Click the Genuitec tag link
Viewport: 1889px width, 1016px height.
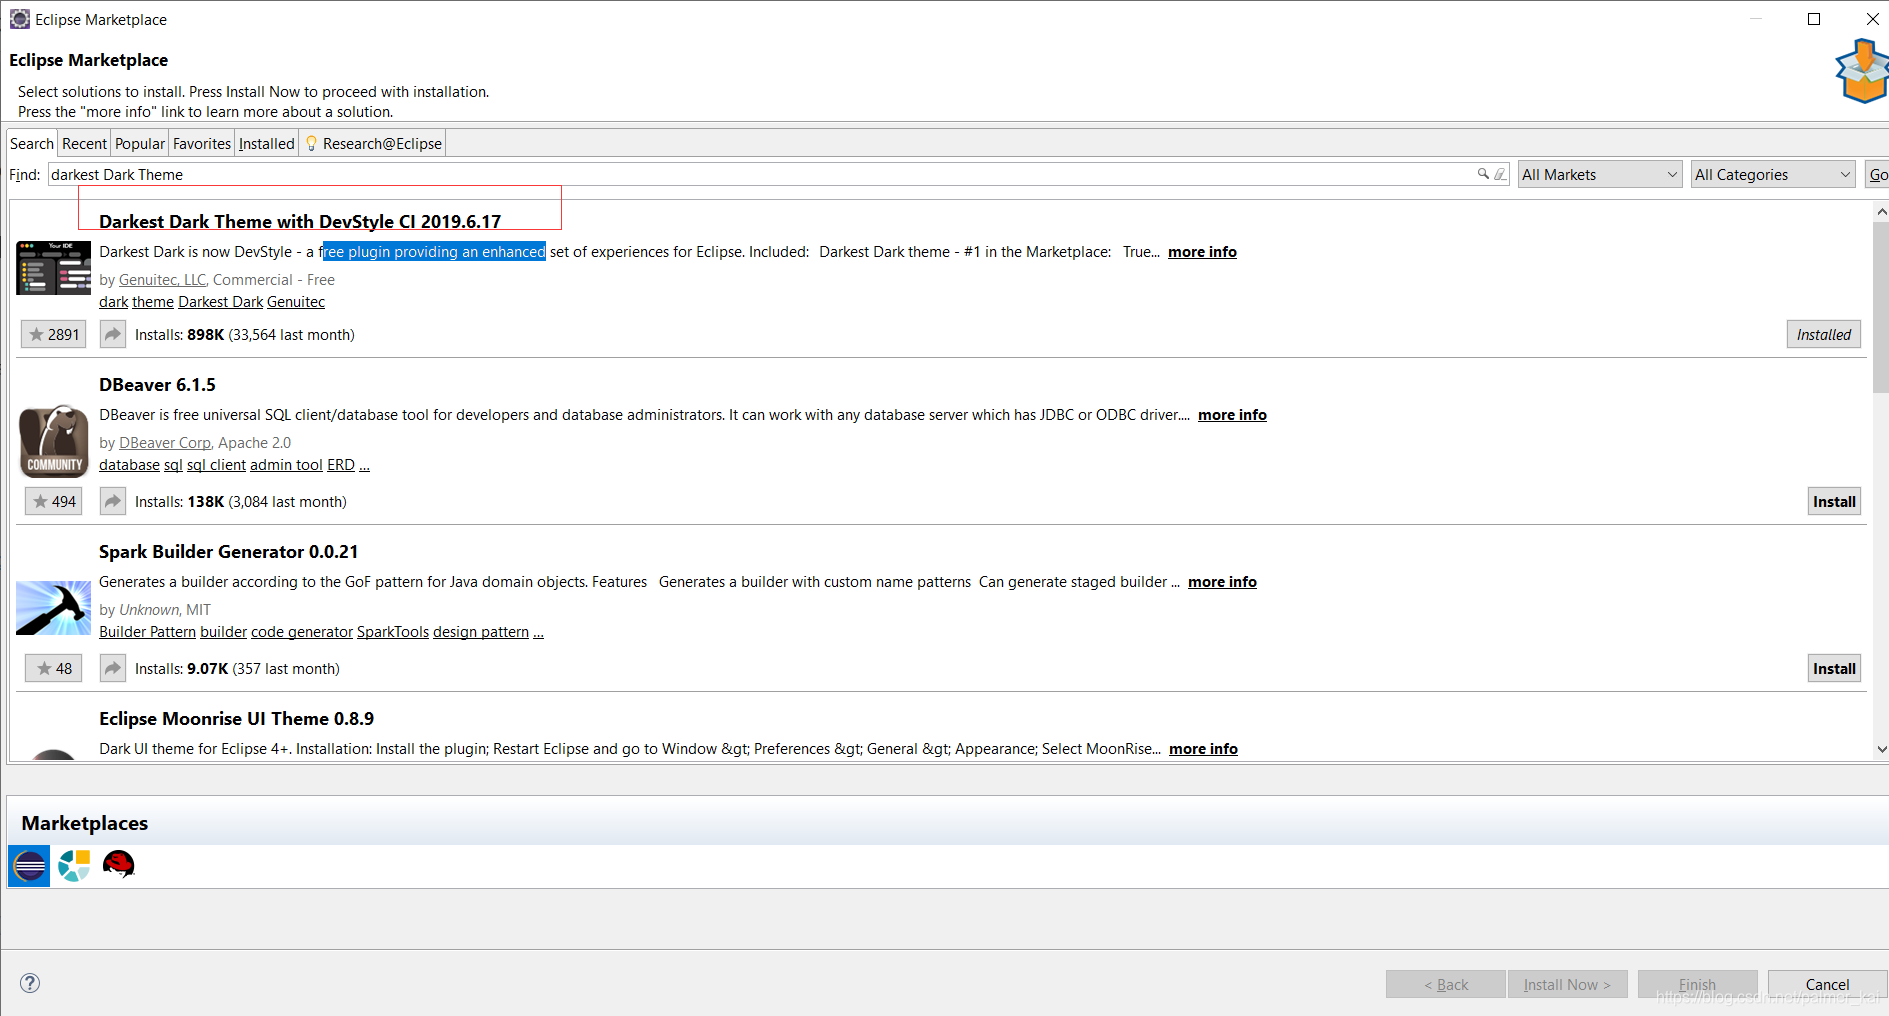point(296,302)
